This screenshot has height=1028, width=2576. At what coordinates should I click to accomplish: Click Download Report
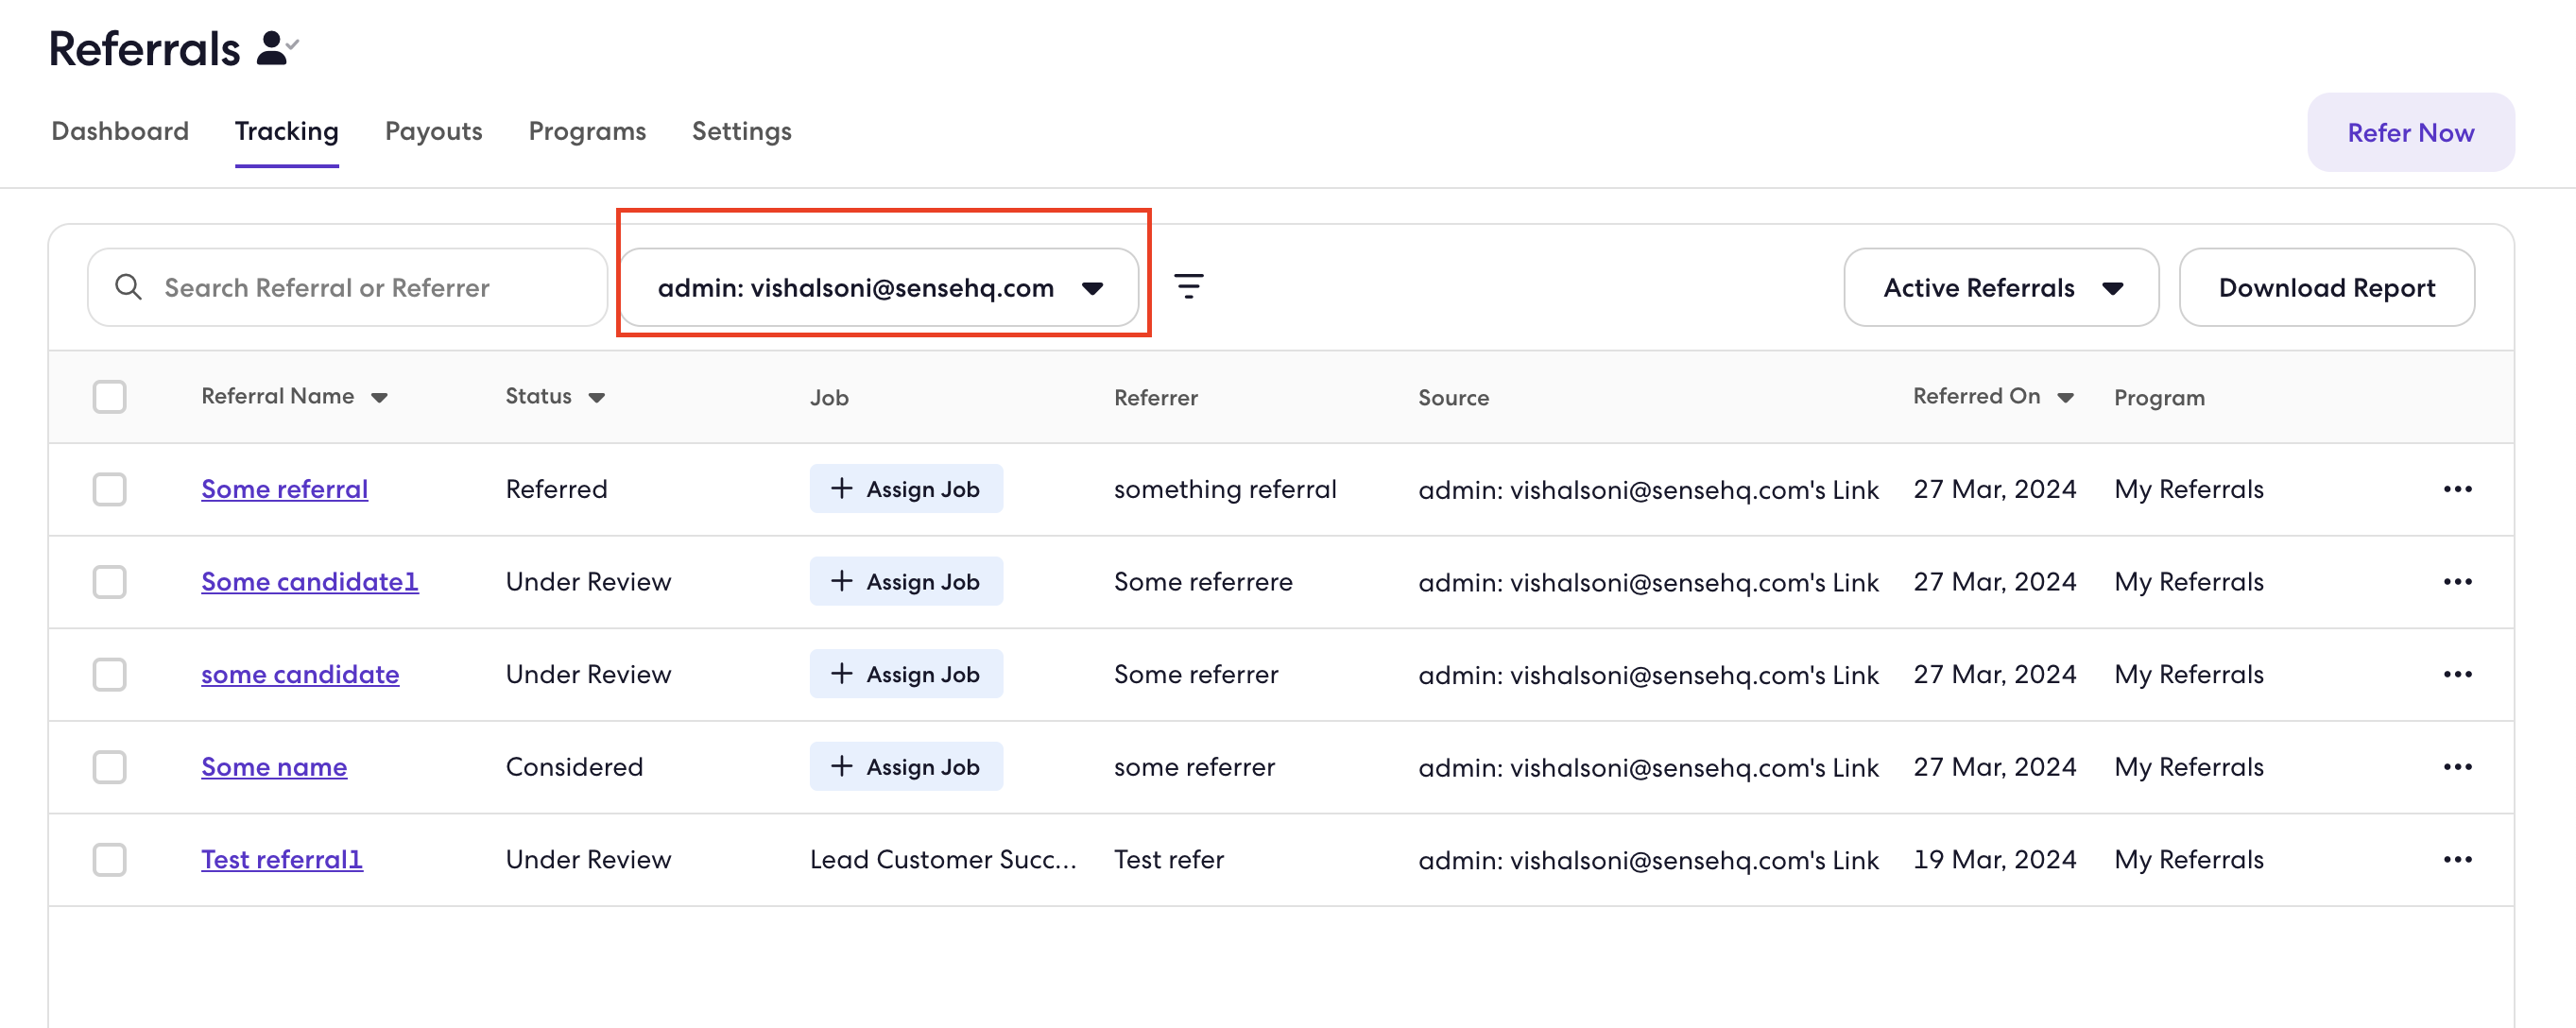pyautogui.click(x=2326, y=287)
